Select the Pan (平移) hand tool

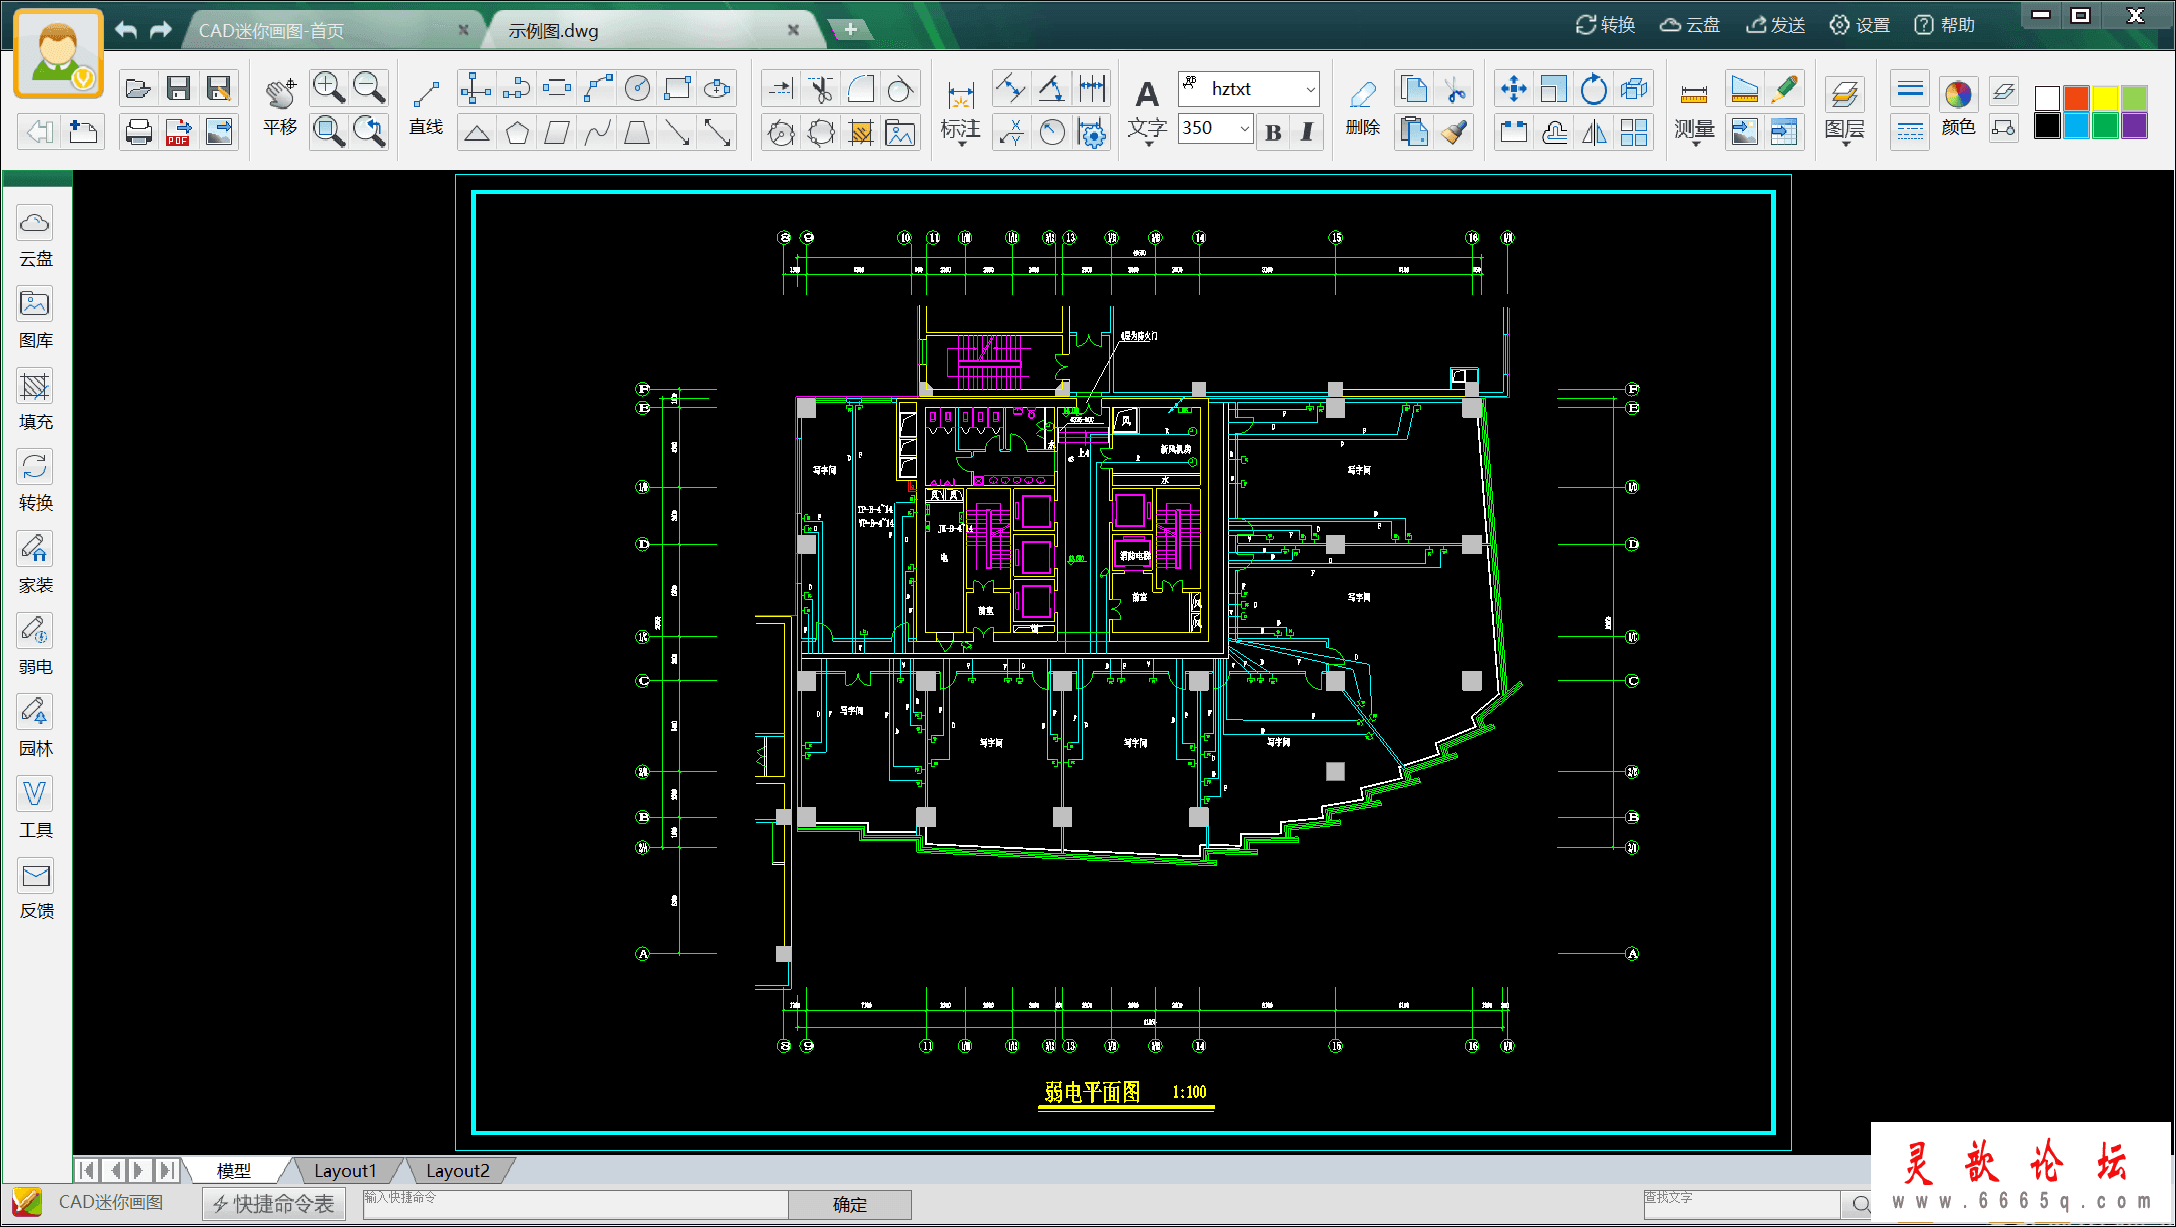pyautogui.click(x=280, y=107)
